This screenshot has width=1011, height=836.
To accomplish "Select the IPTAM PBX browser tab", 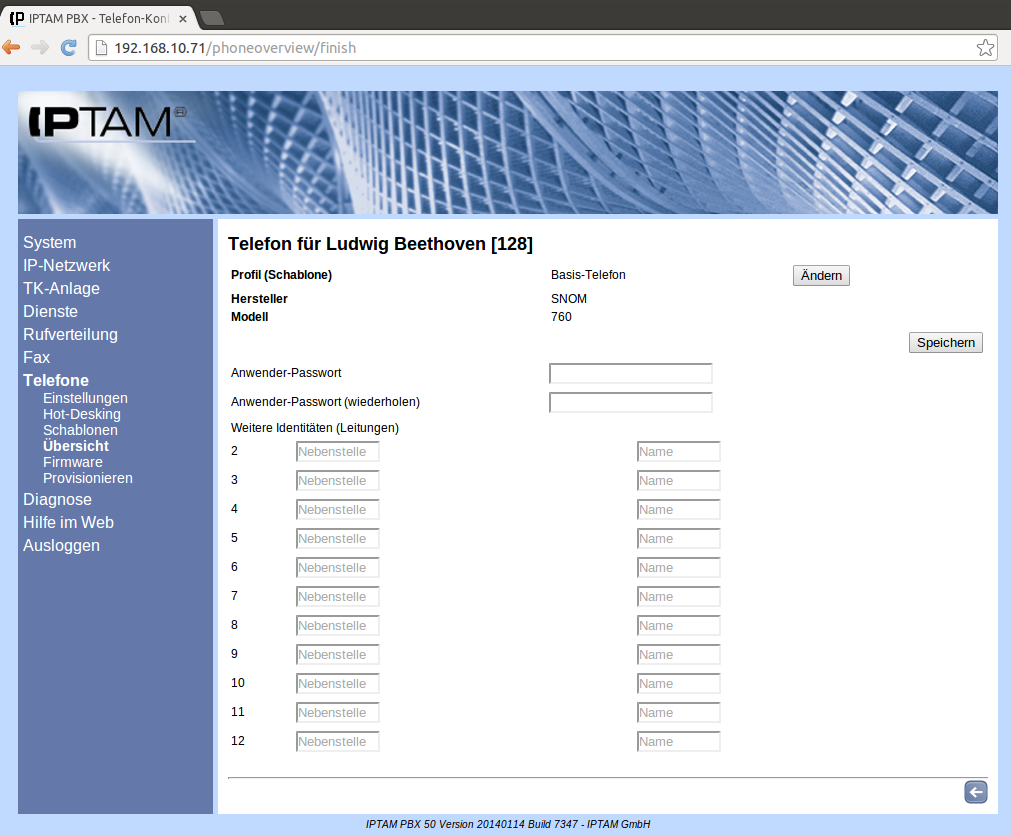I will (x=99, y=19).
